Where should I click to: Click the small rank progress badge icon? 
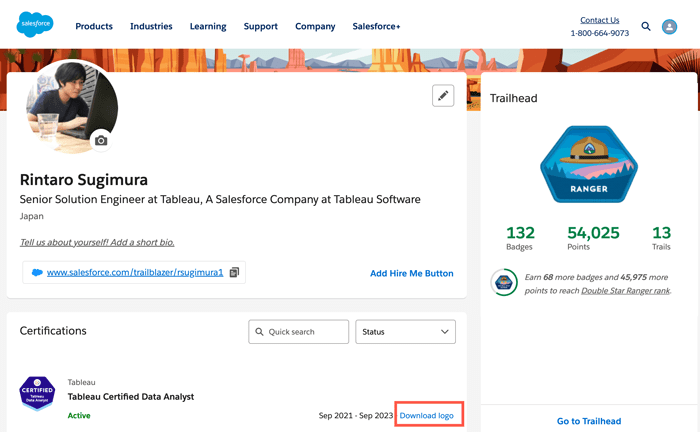click(504, 283)
